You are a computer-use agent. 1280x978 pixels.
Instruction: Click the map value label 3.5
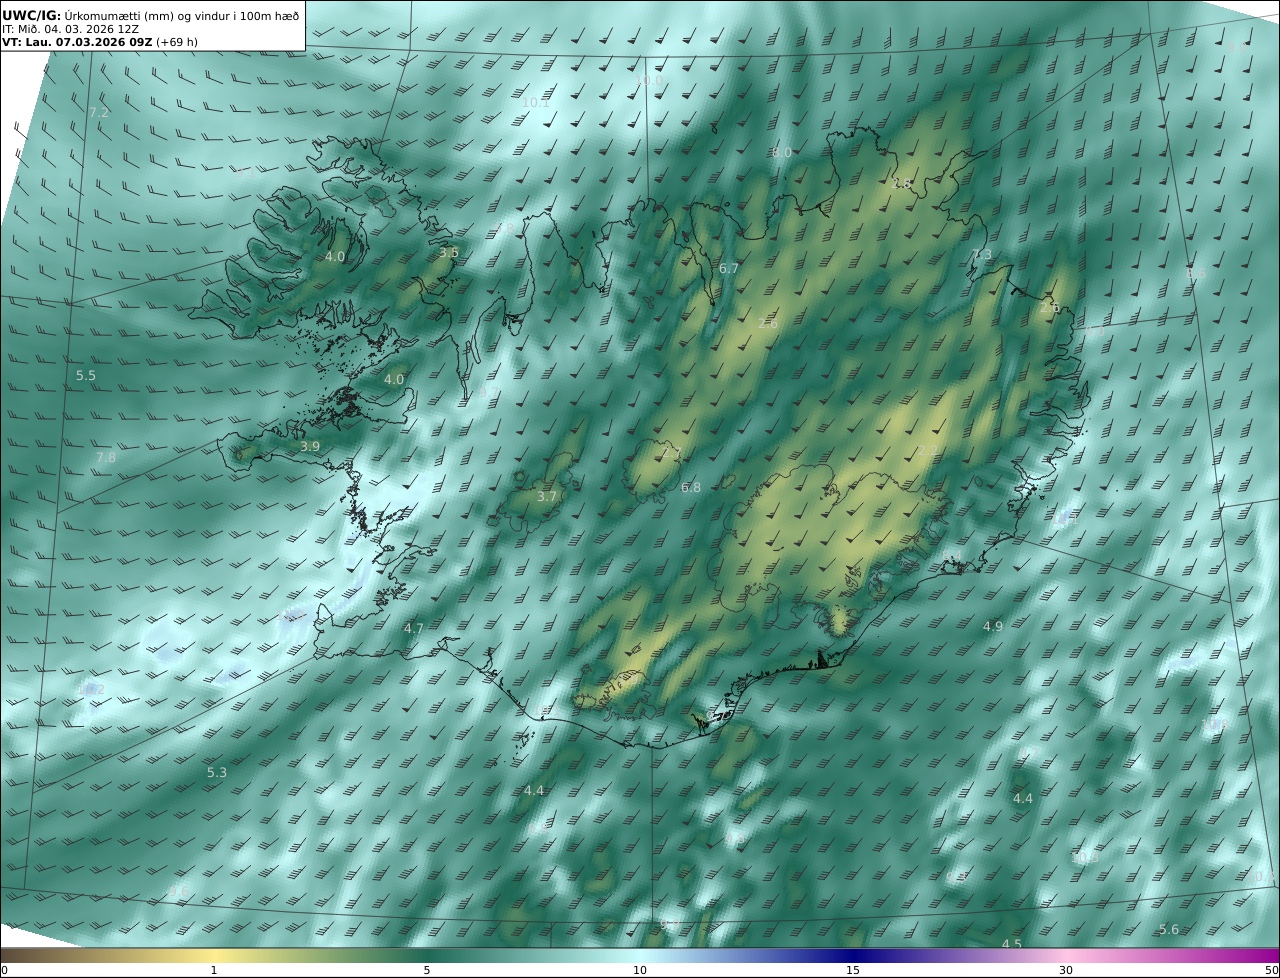[449, 253]
